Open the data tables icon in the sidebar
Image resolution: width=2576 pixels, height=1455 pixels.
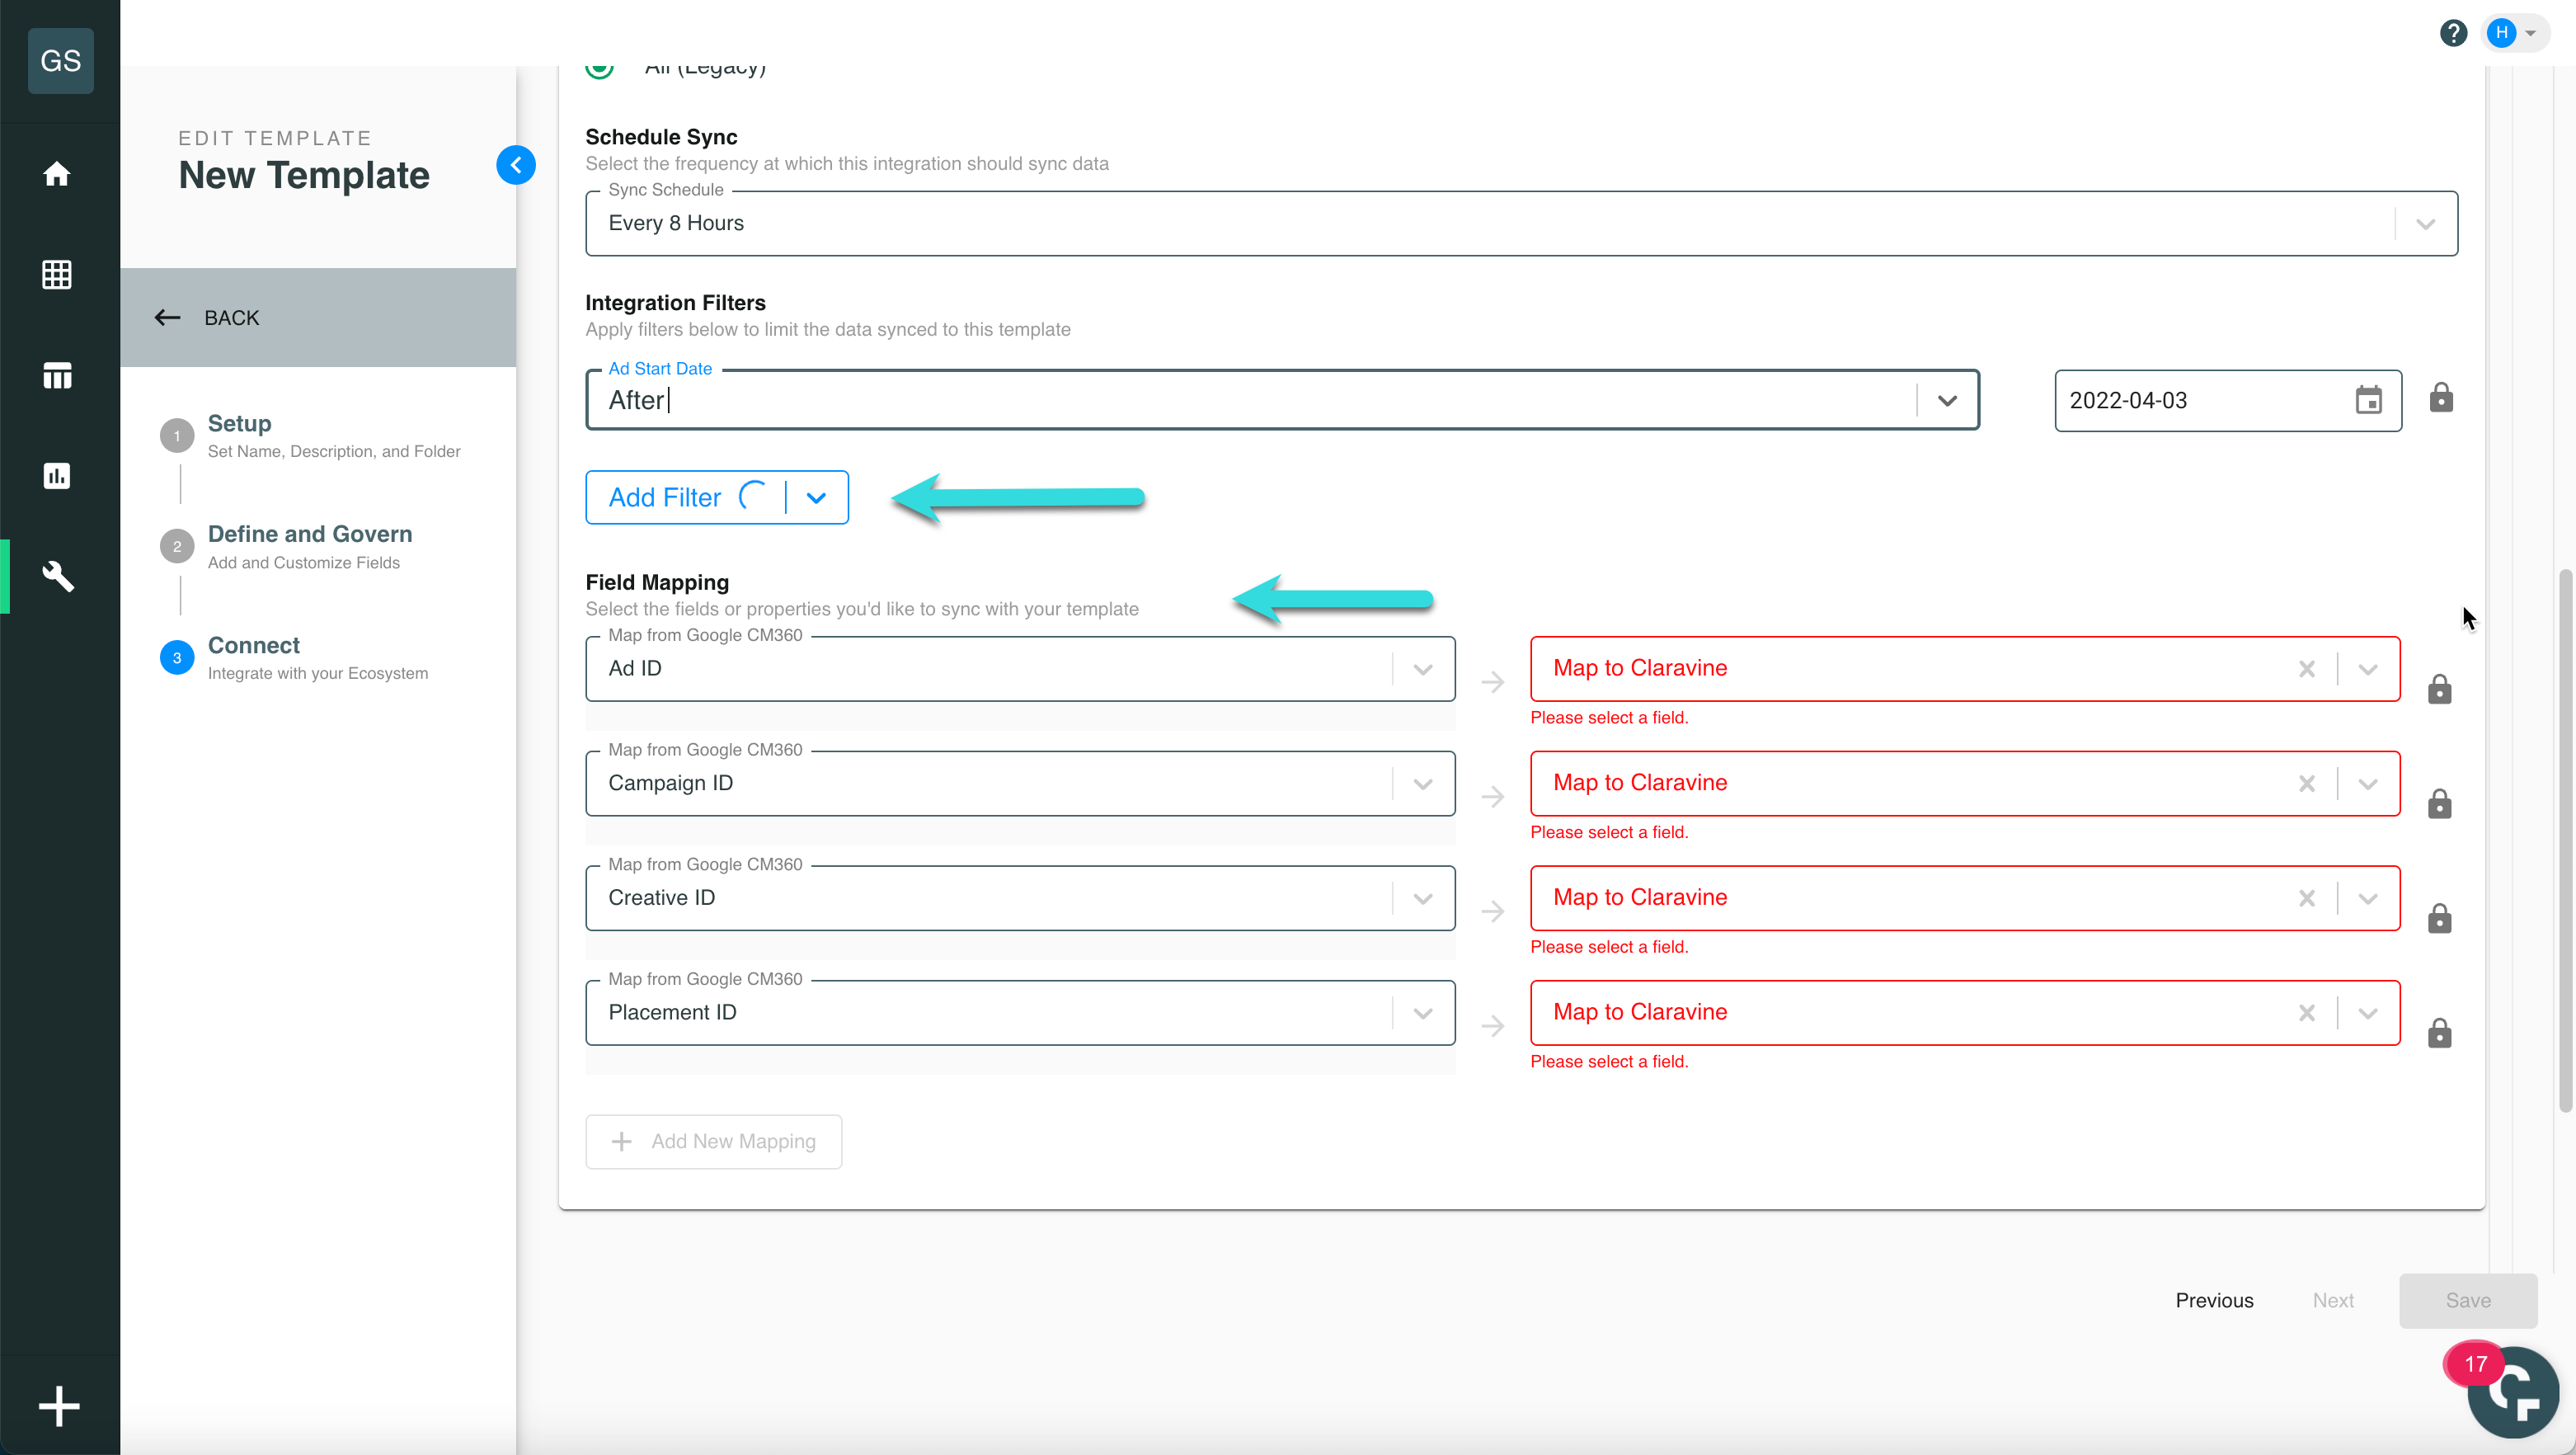[57, 375]
